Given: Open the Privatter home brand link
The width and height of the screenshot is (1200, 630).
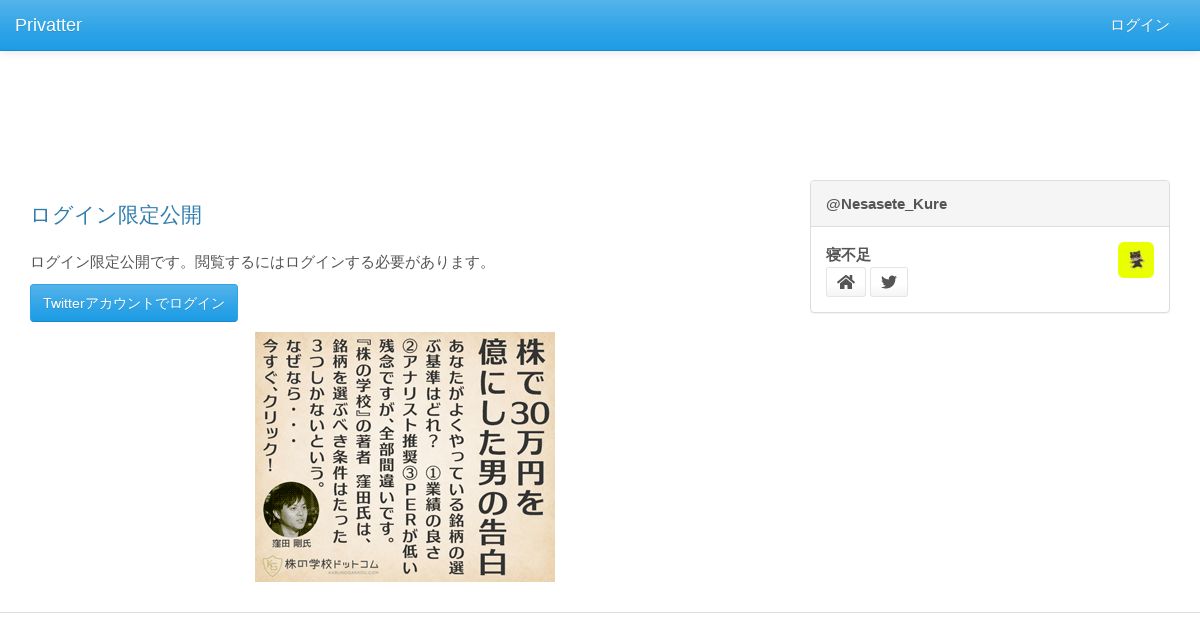Looking at the screenshot, I should tap(48, 25).
